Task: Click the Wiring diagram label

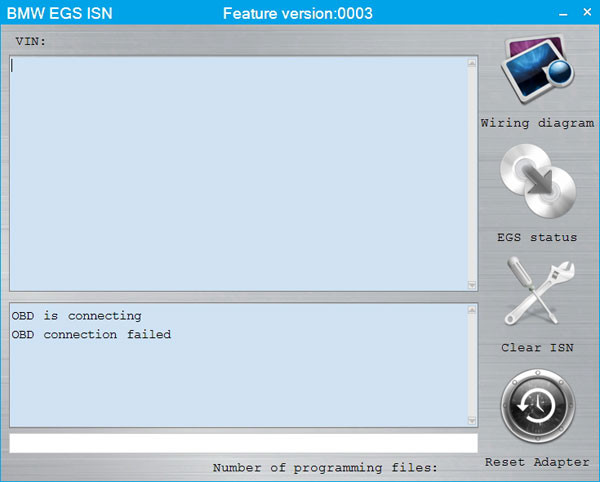Action: (x=537, y=123)
